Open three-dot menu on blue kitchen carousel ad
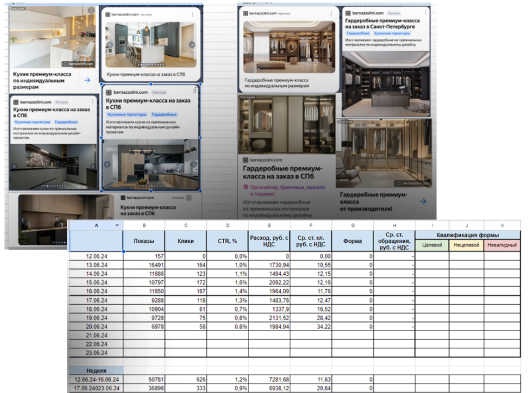528x393 pixels. pos(193,14)
